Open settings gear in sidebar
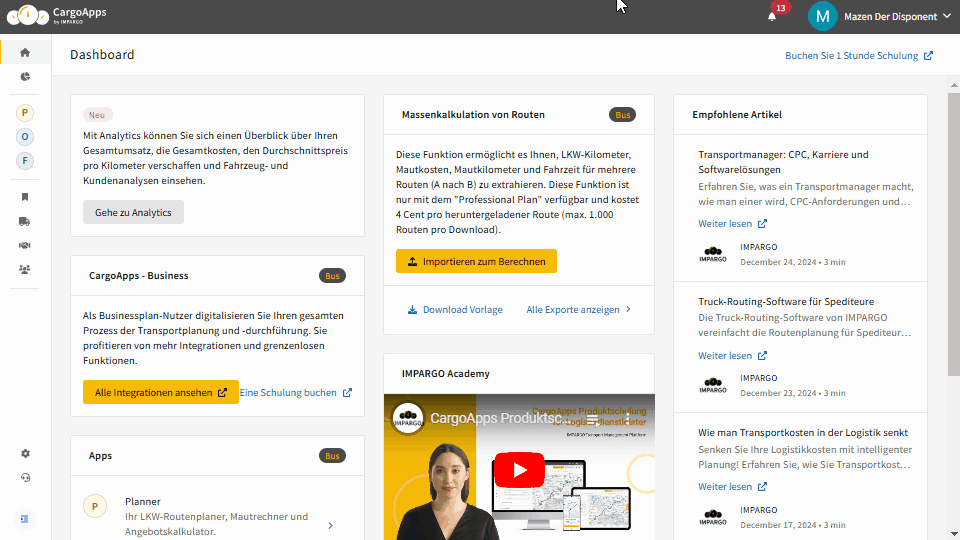Image resolution: width=960 pixels, height=540 pixels. pyautogui.click(x=25, y=454)
